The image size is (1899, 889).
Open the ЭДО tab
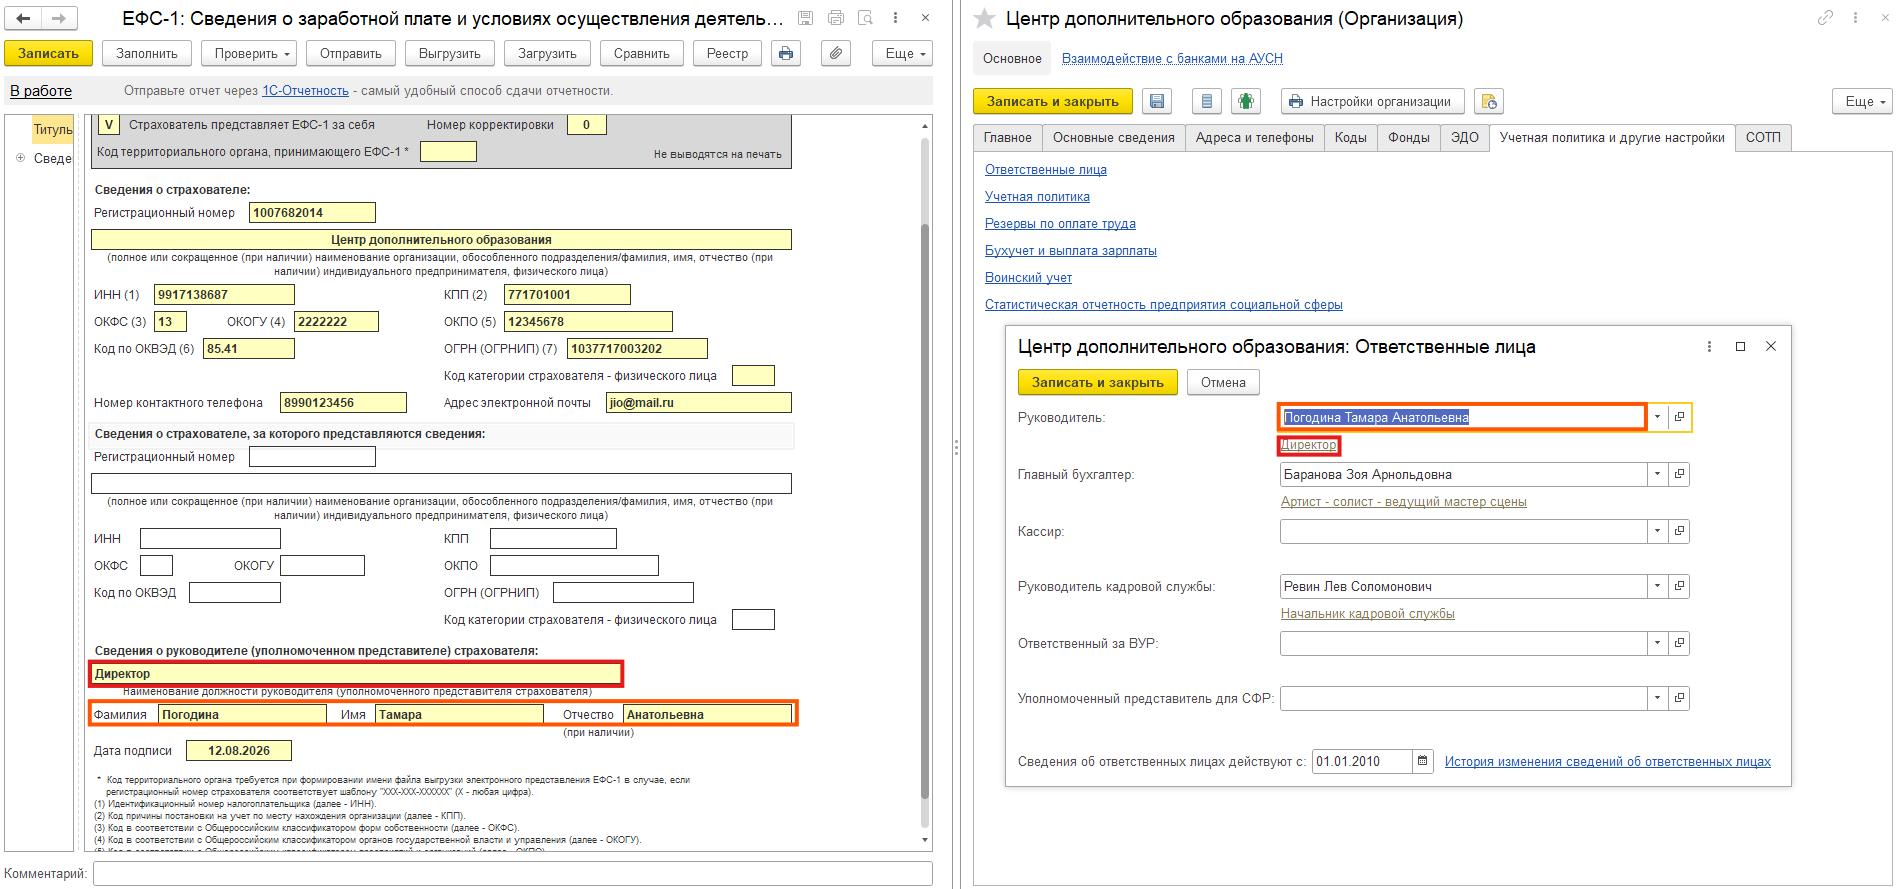click(1464, 138)
